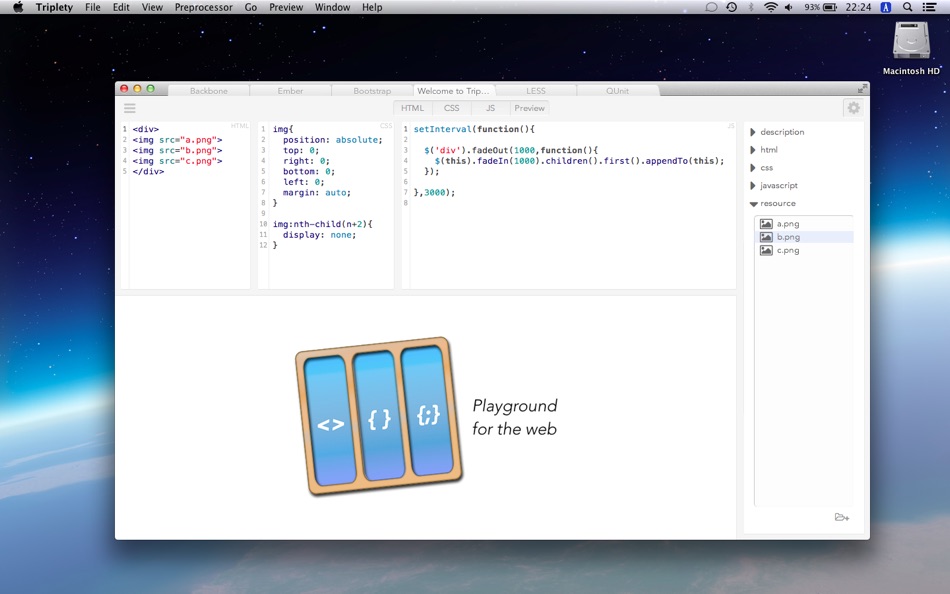Viewport: 950px width, 594px height.
Task: Click the a.png image file icon
Action: tap(766, 224)
